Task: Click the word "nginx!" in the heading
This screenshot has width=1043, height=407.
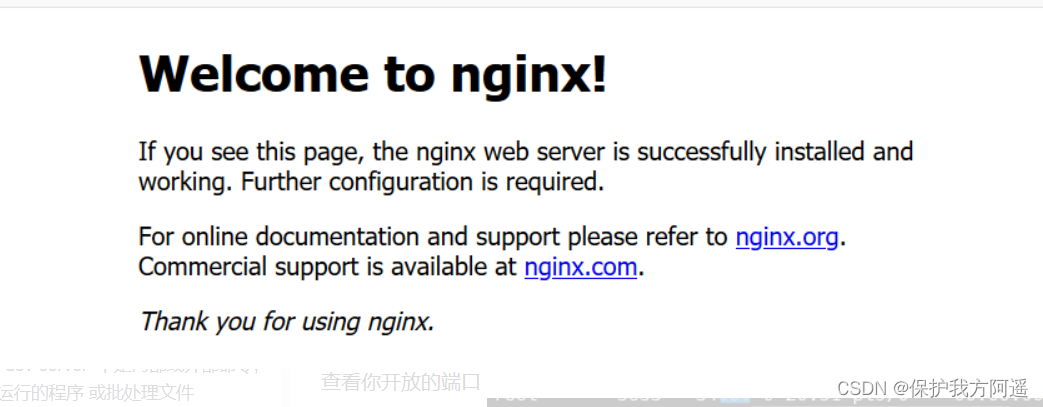Action: click(529, 74)
